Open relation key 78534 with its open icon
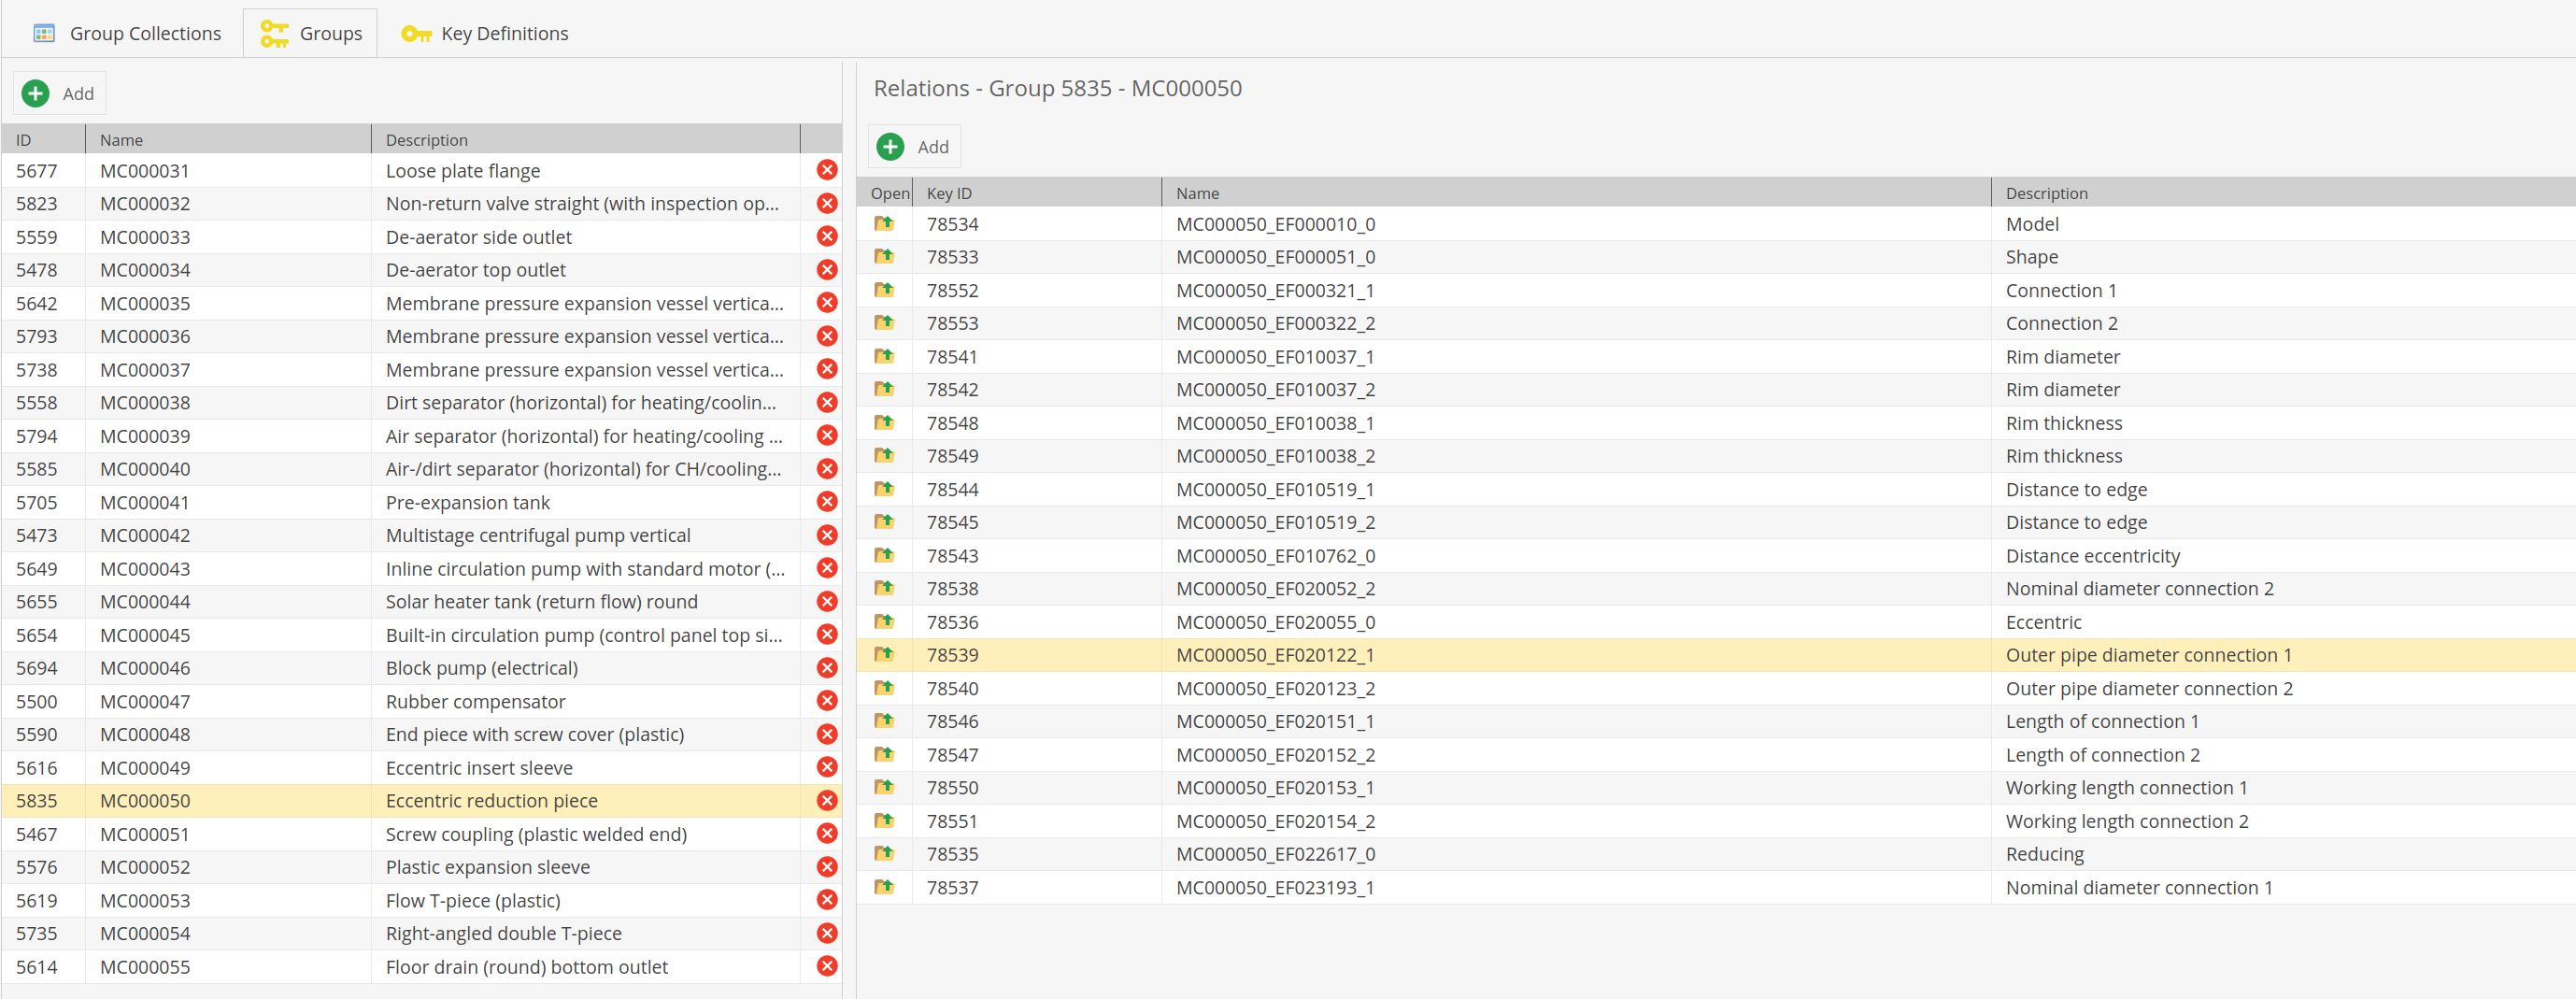Viewport: 2576px width, 999px height. point(884,223)
